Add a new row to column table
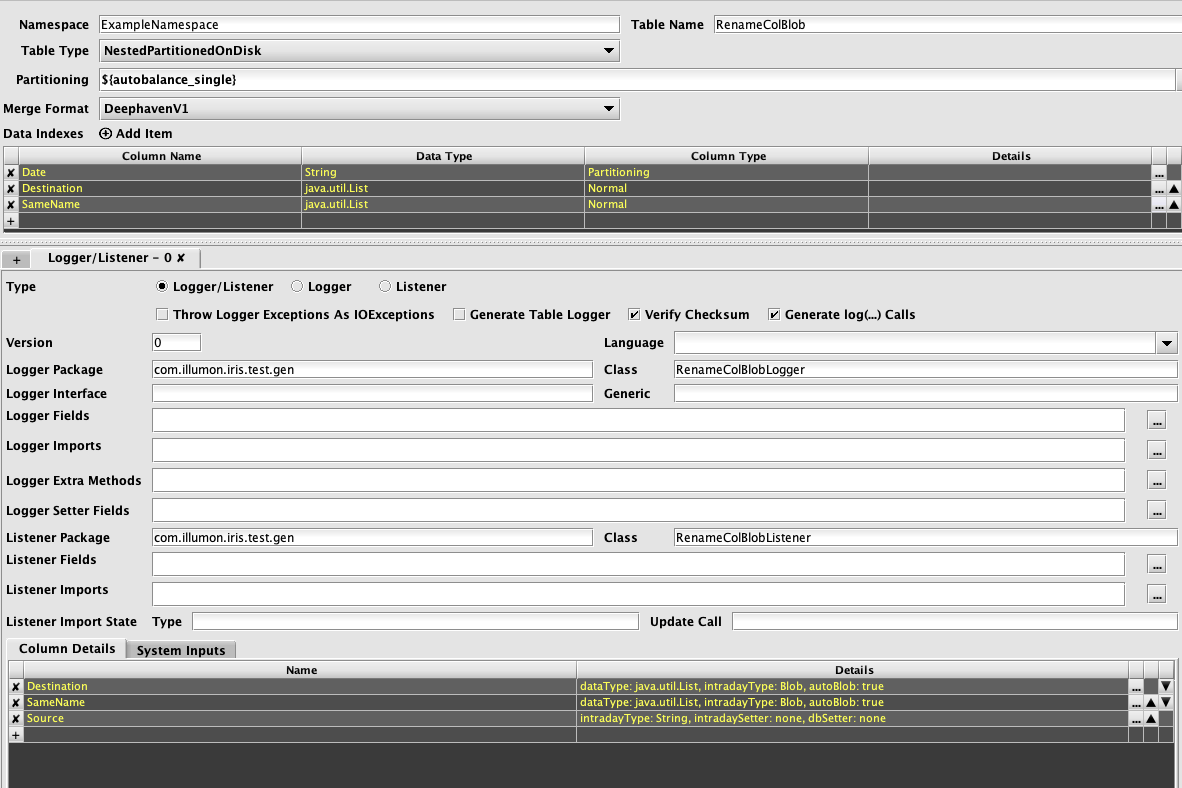Image resolution: width=1182 pixels, height=788 pixels. pos(11,221)
